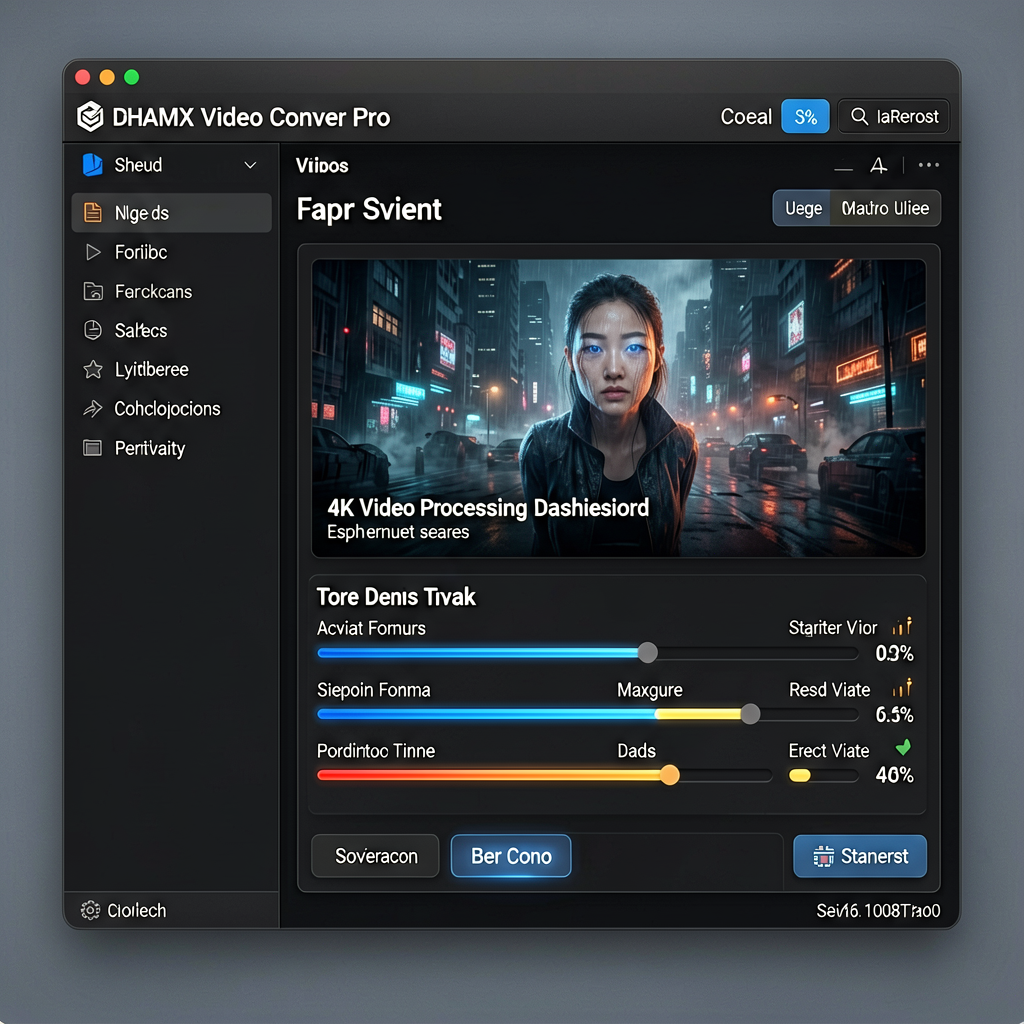Click the Lyitlberee star icon
The height and width of the screenshot is (1024, 1024).
pyautogui.click(x=93, y=370)
